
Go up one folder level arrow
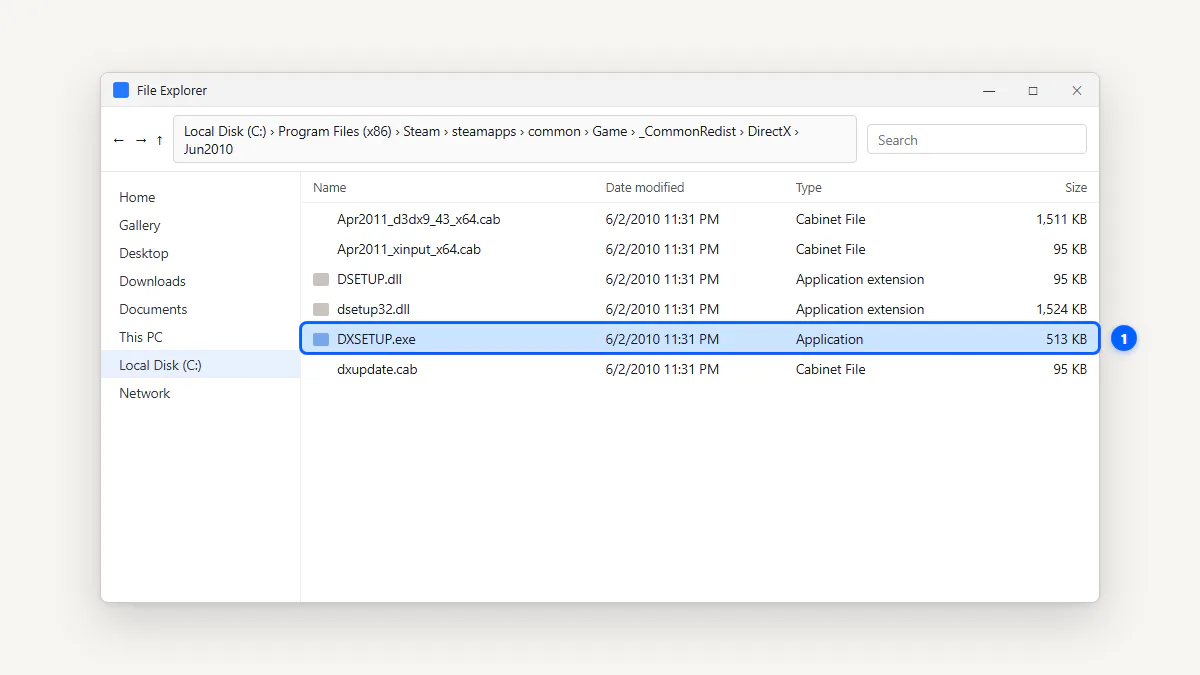159,140
